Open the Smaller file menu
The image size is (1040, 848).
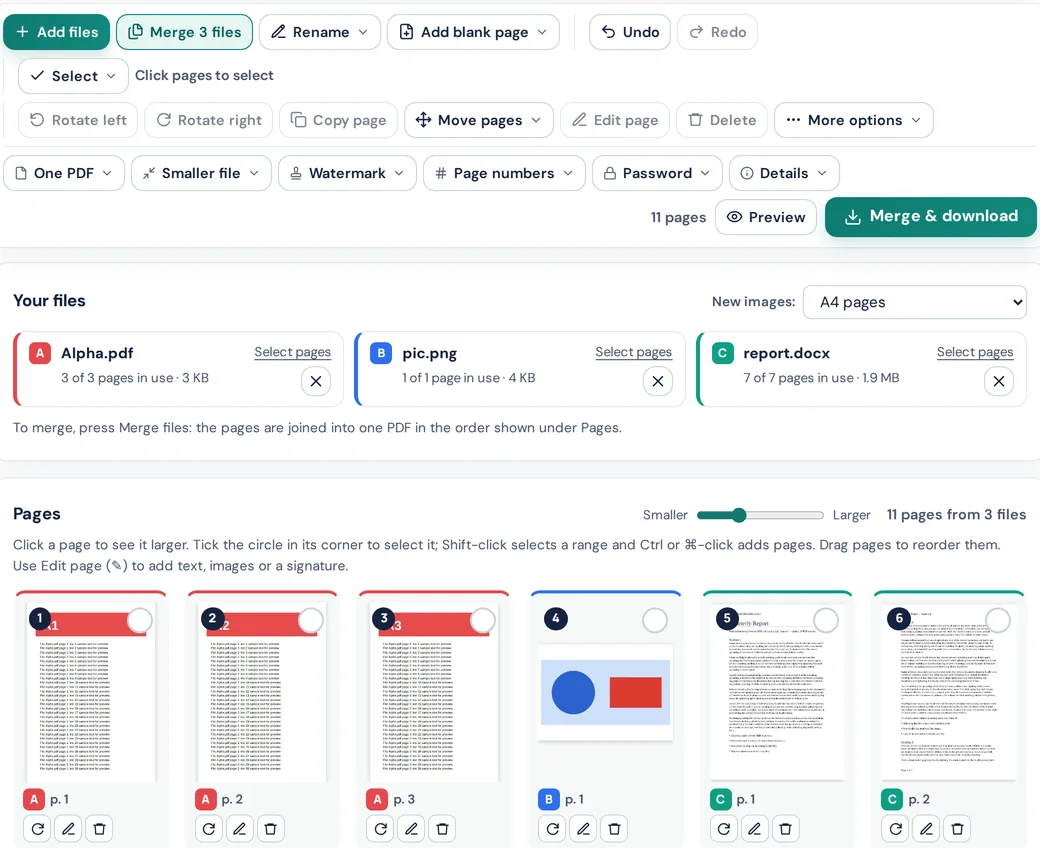[201, 173]
